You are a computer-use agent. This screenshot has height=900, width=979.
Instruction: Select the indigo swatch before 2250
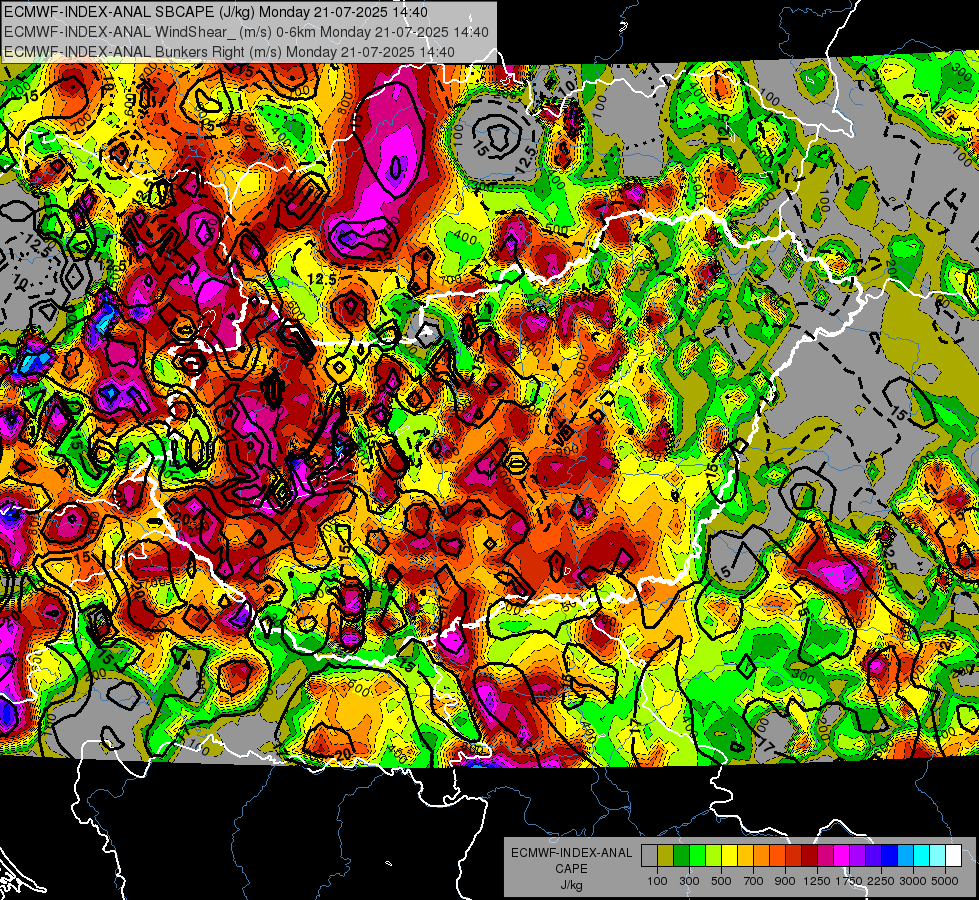click(873, 856)
